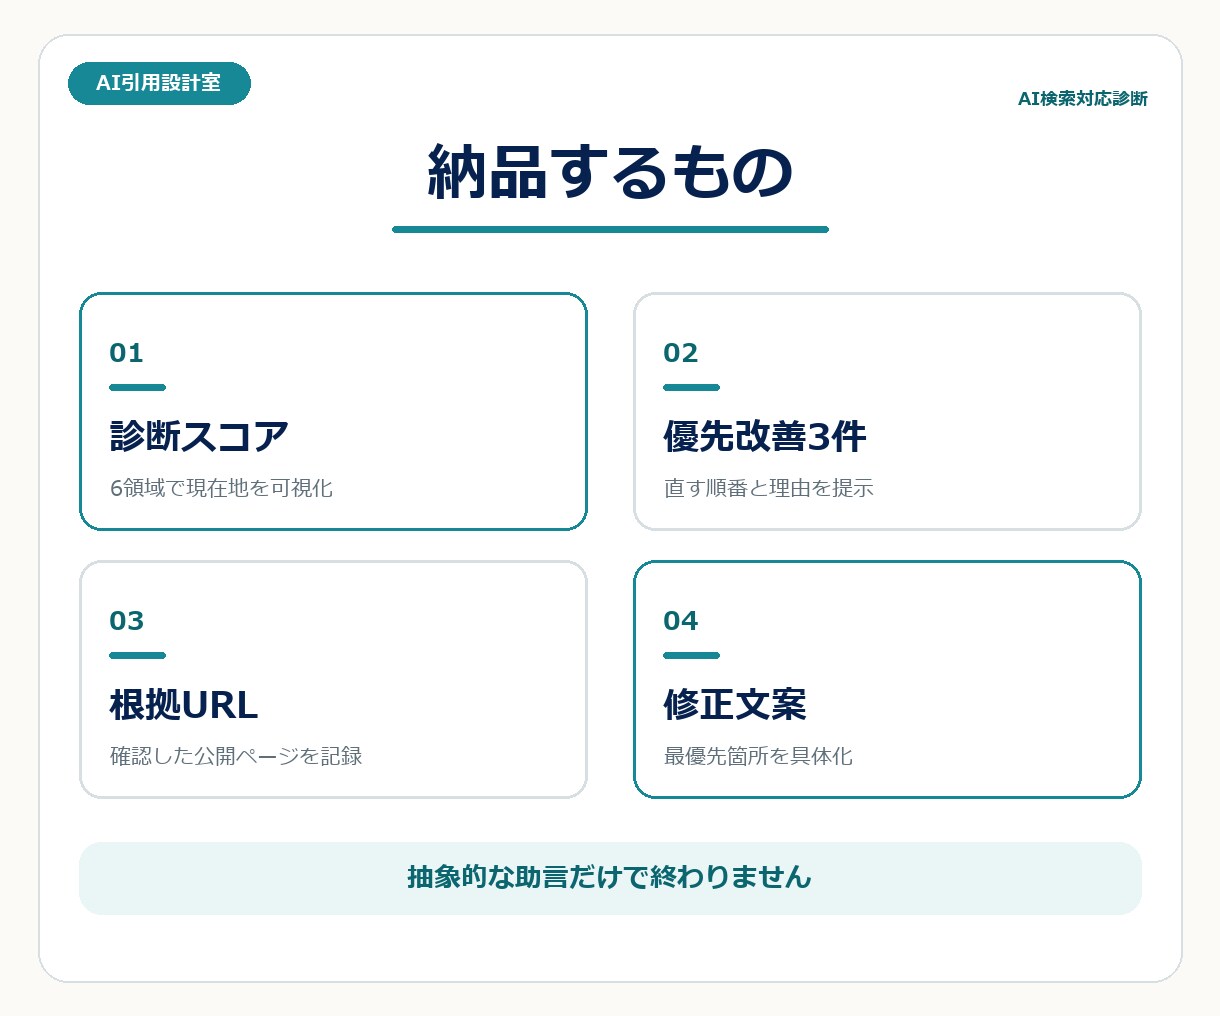Open the 修正文案 card title

point(735,704)
